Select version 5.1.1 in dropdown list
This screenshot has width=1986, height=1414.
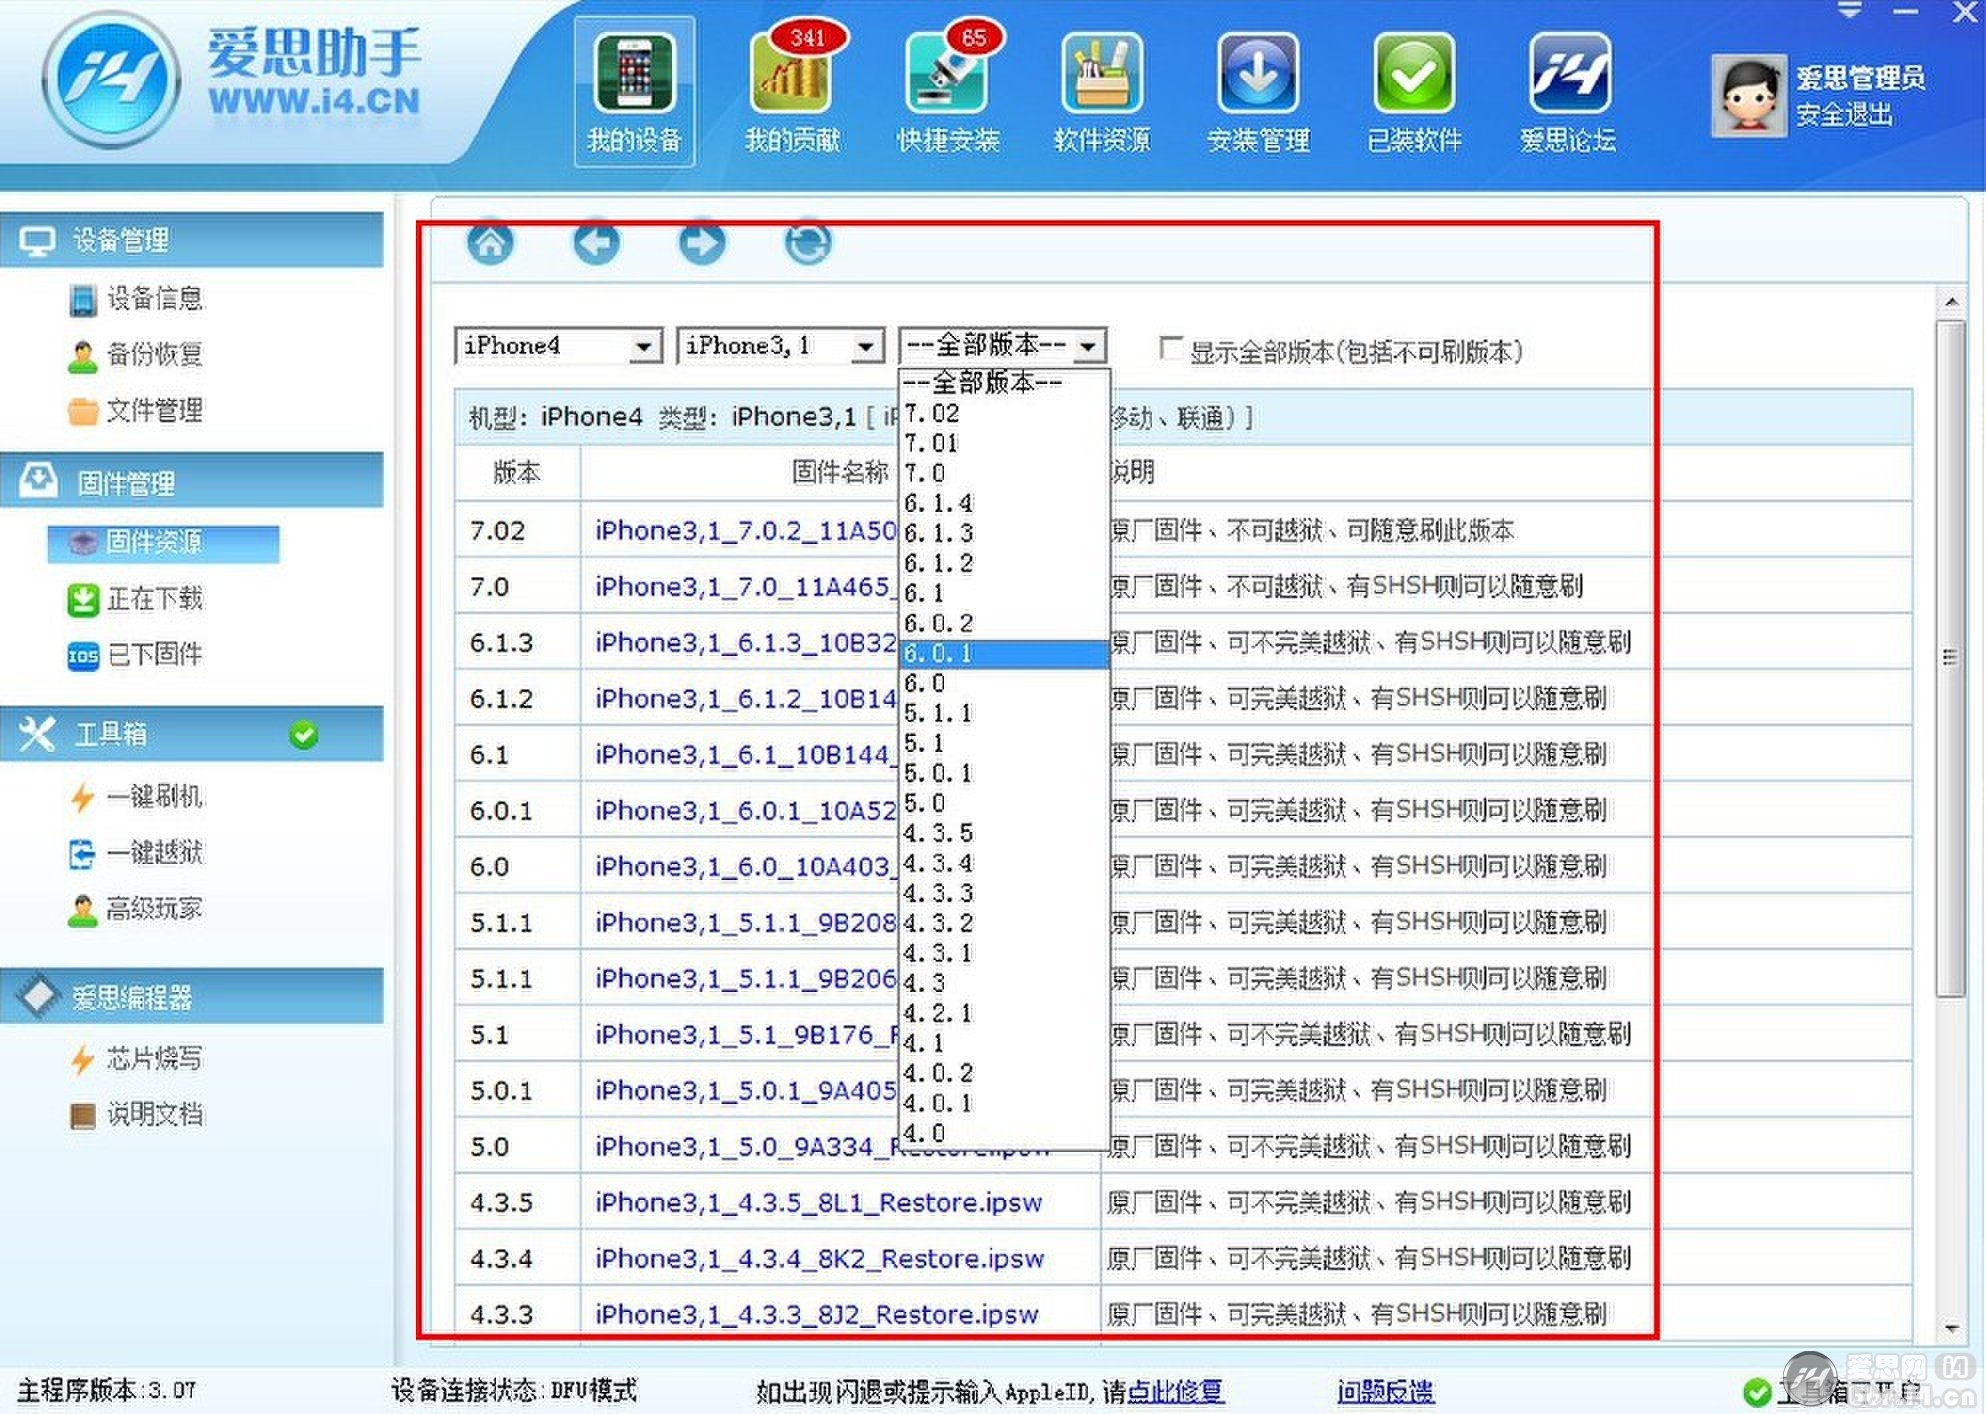(1003, 714)
